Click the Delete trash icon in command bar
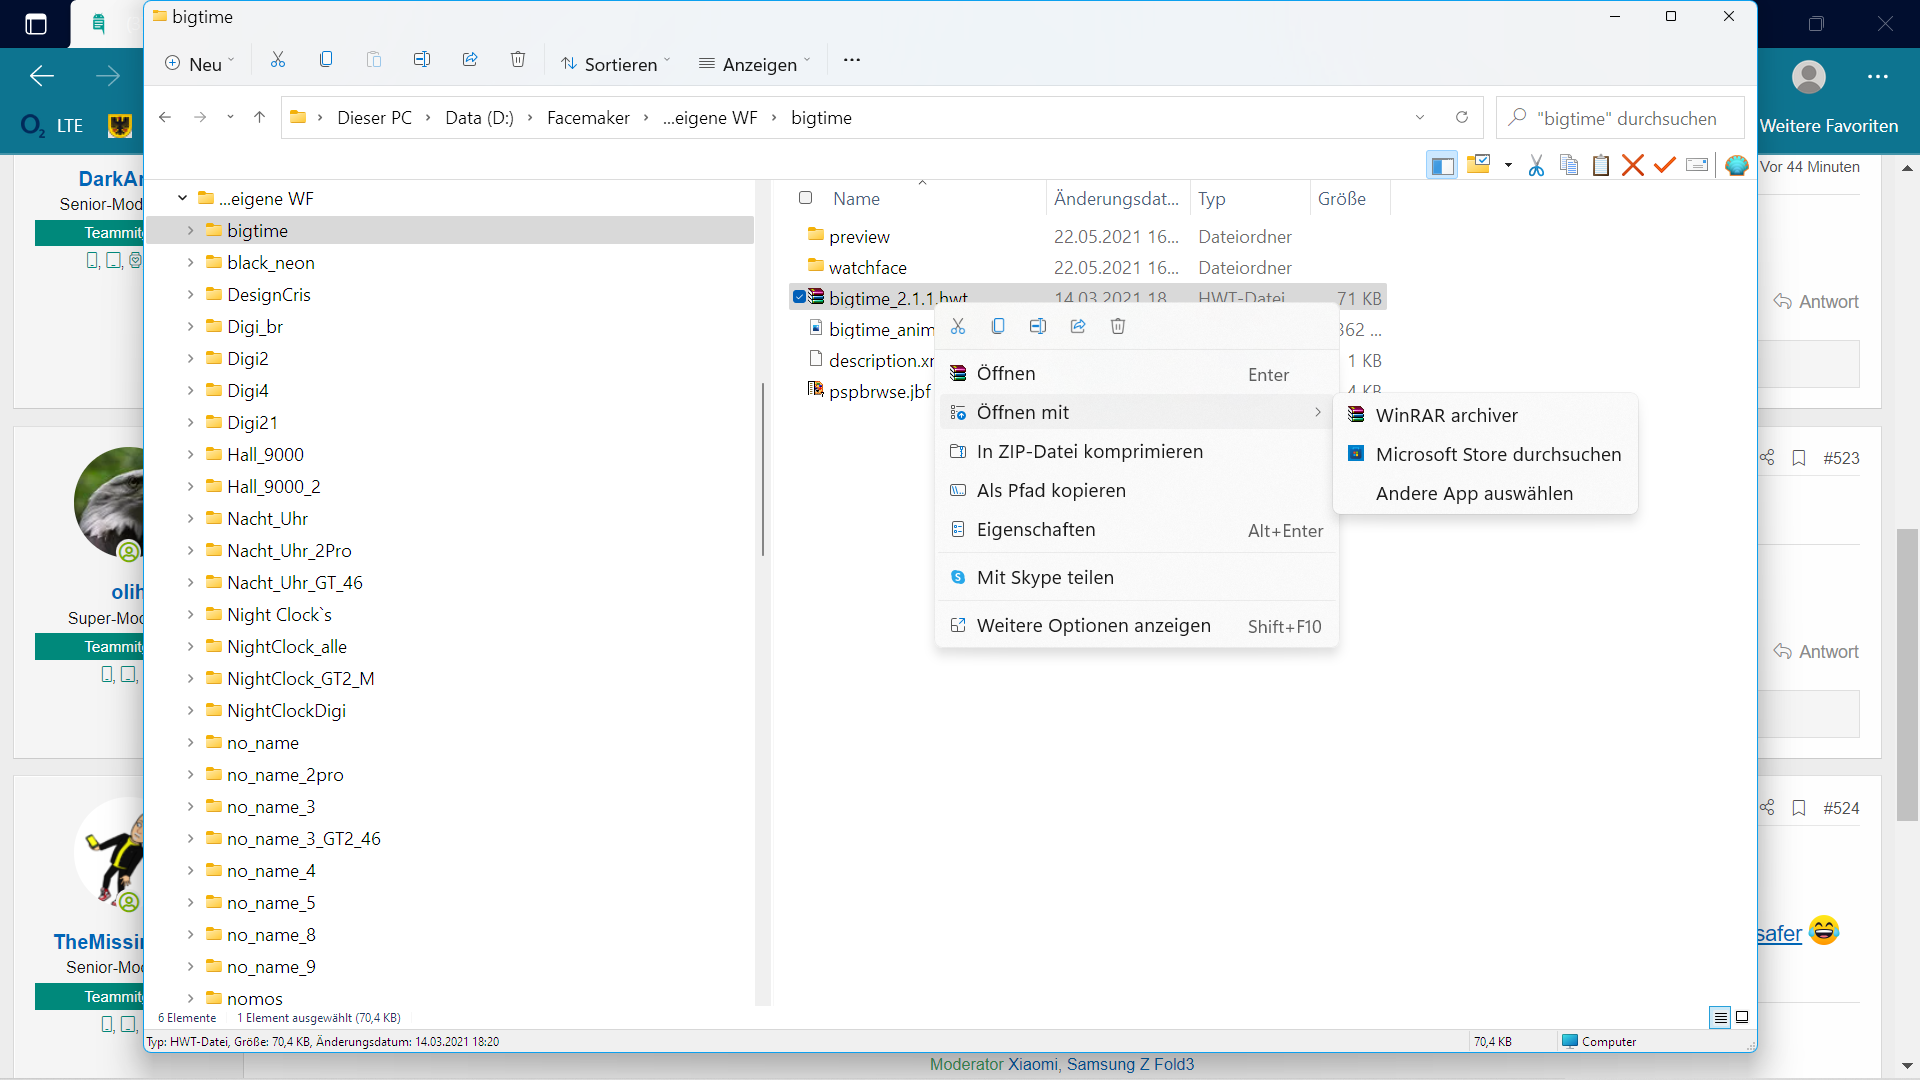Viewport: 1920px width, 1080px height. (518, 60)
